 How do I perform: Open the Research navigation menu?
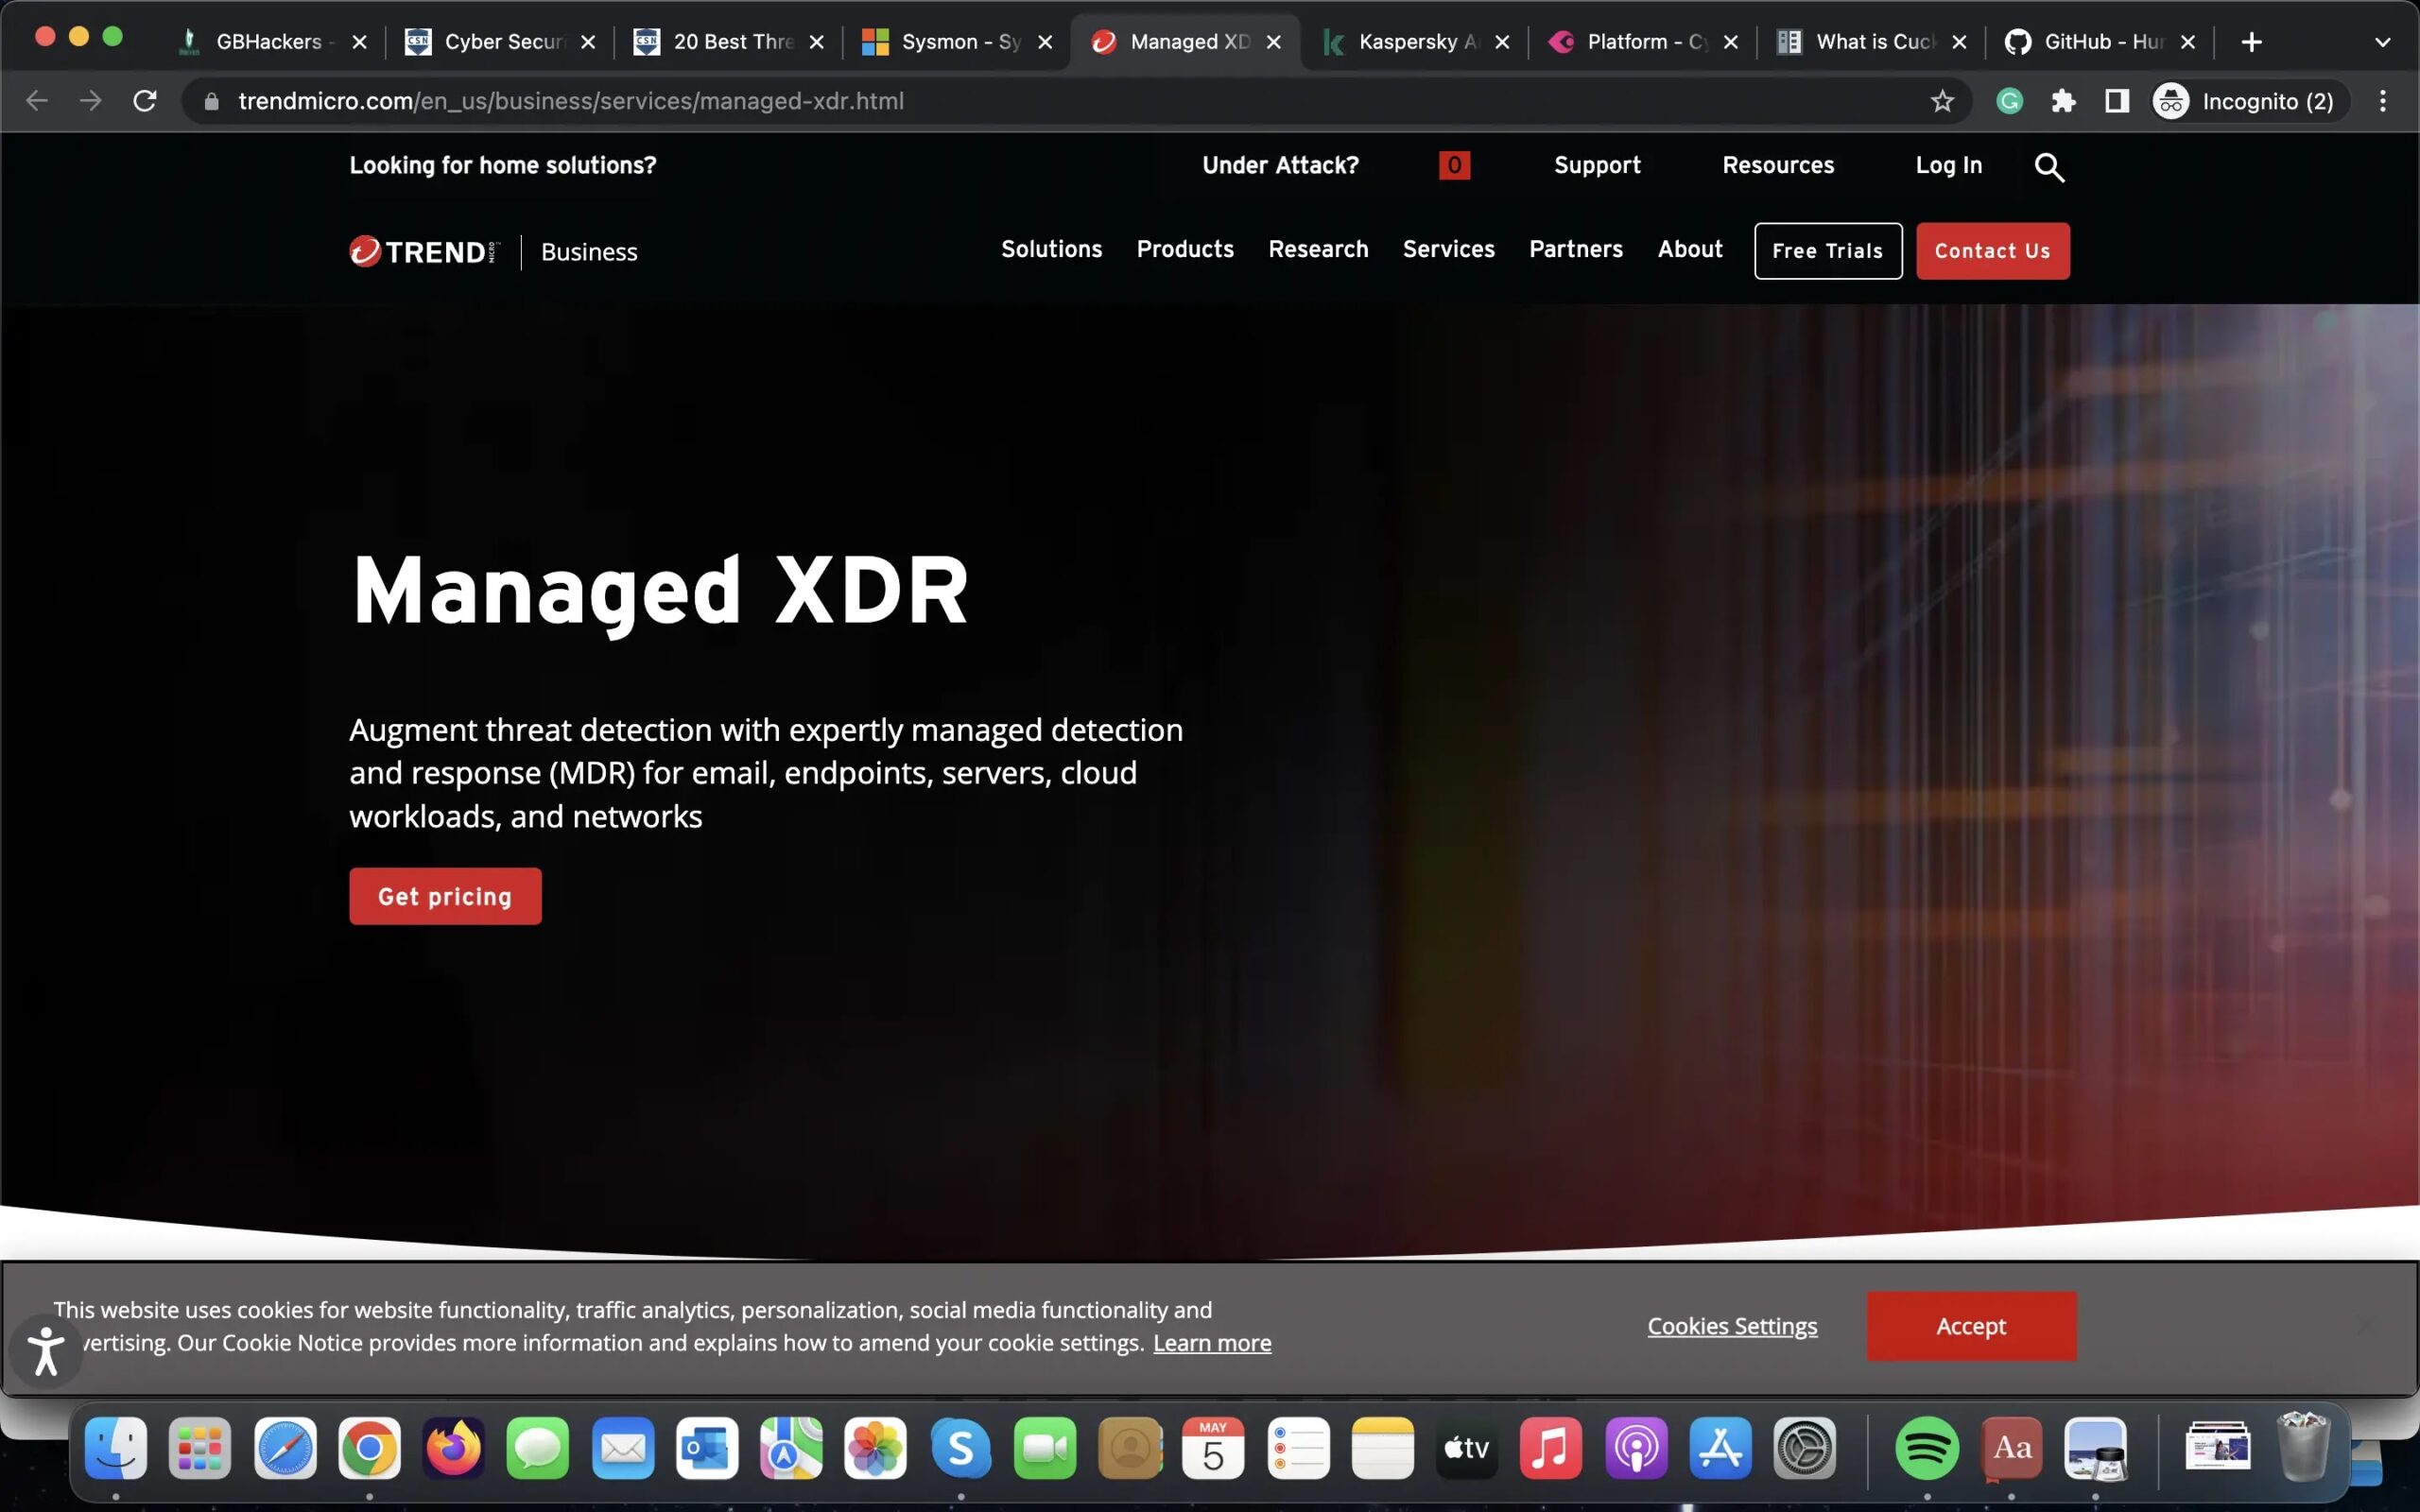click(1318, 249)
